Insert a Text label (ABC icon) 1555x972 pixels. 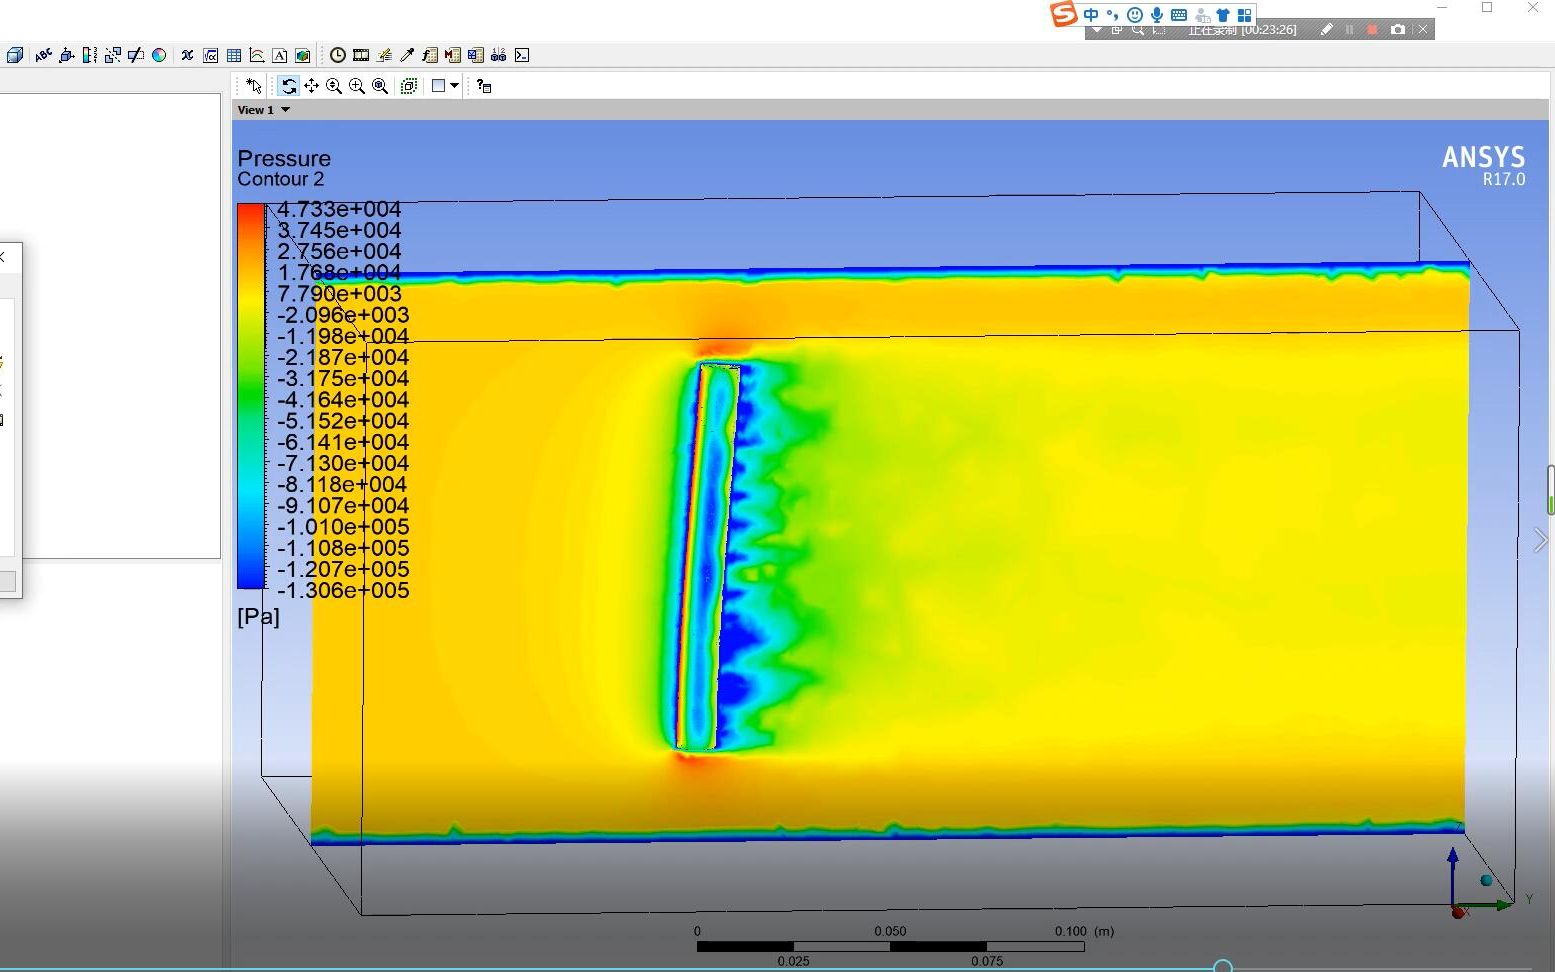point(44,55)
